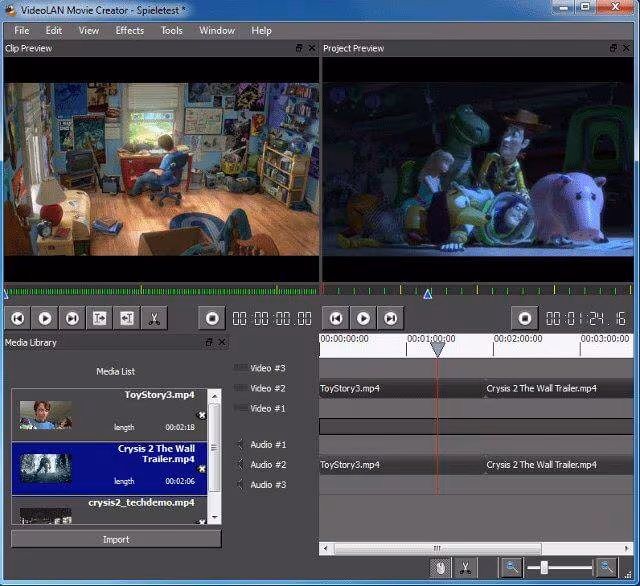This screenshot has height=586, width=640.
Task: Click the Clip Preview scissors cut button
Action: coord(154,318)
